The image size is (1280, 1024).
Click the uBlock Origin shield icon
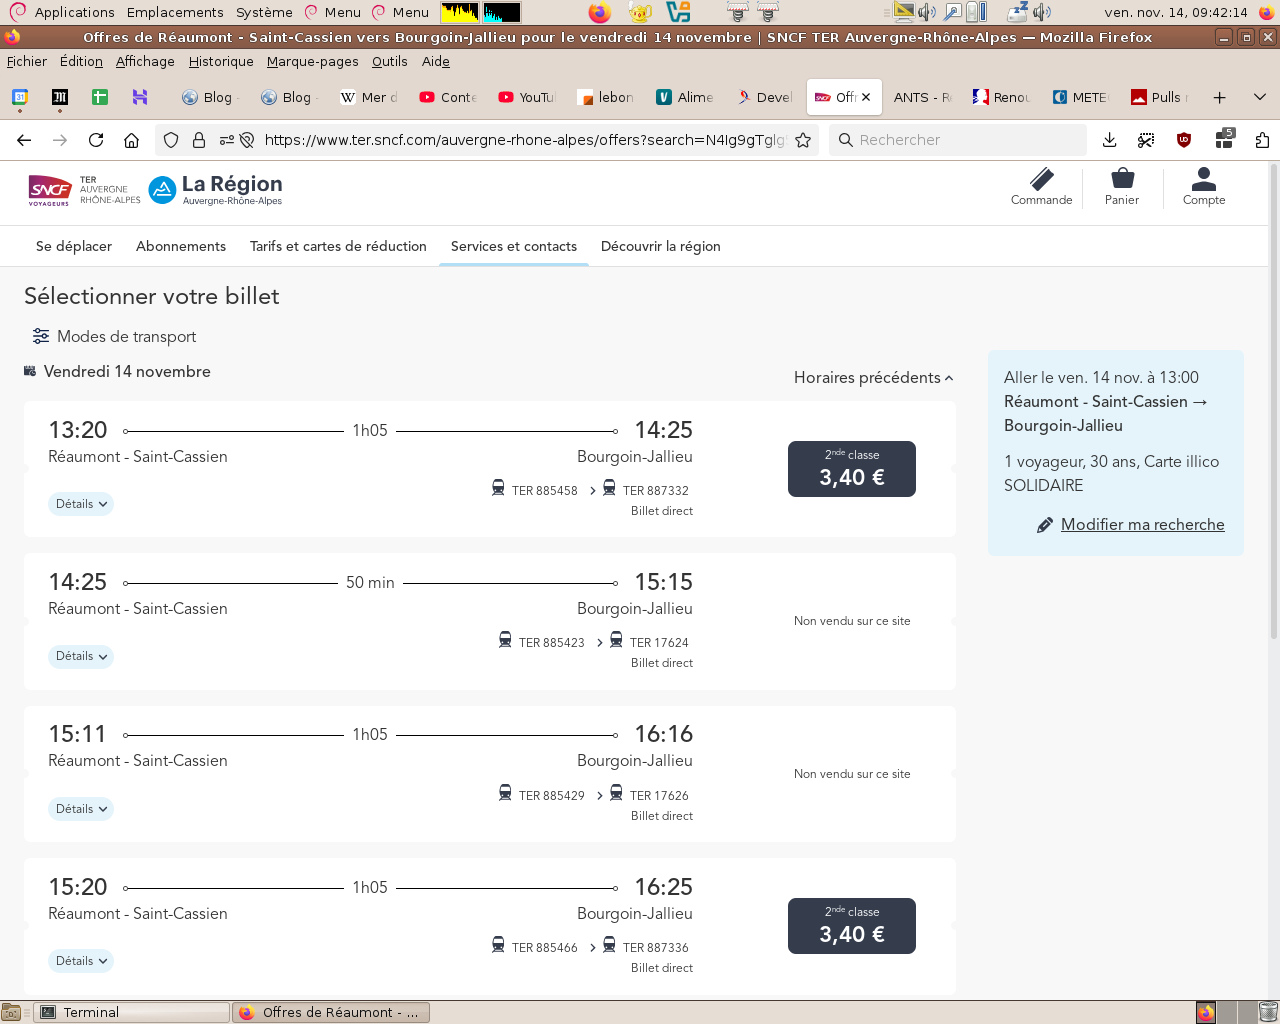(x=1184, y=140)
